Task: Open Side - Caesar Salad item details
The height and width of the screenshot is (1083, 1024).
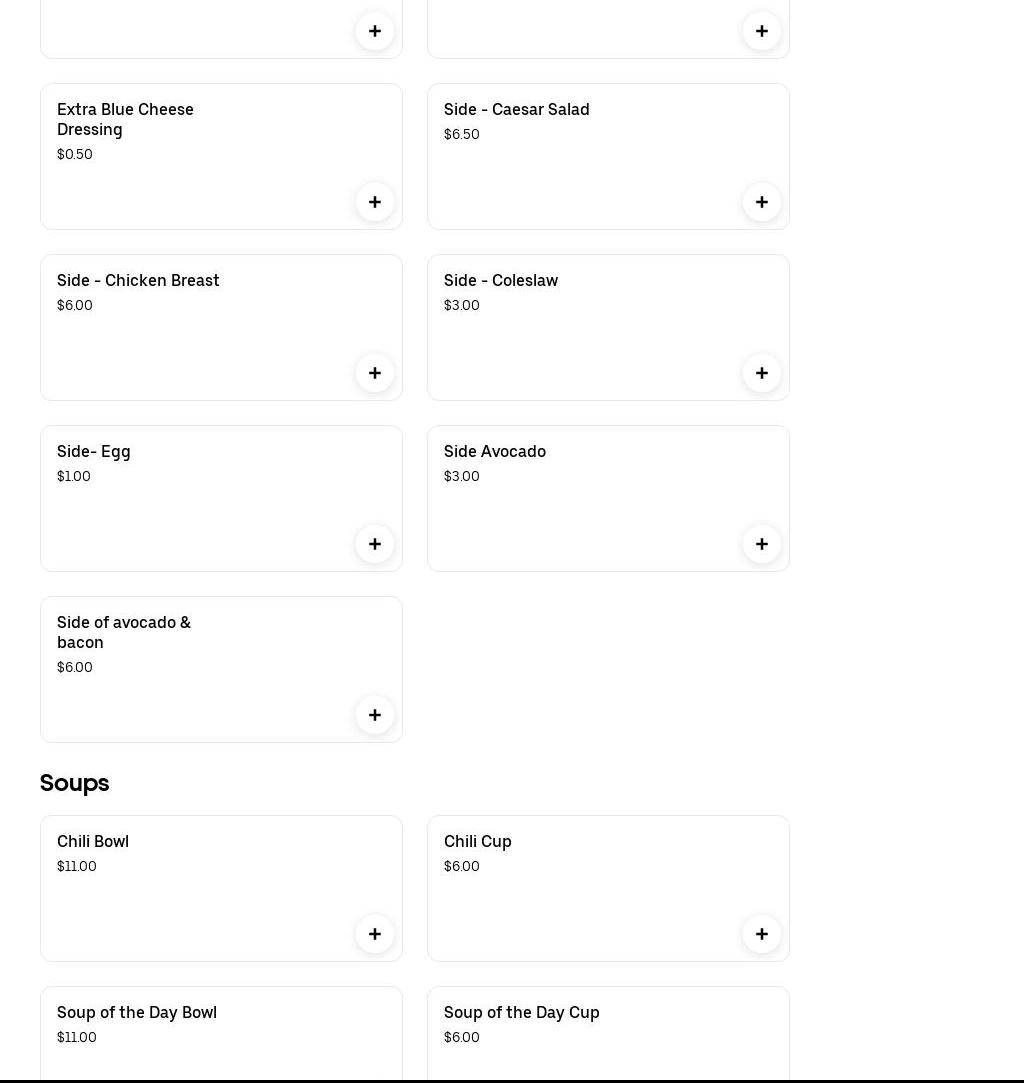Action: point(516,110)
